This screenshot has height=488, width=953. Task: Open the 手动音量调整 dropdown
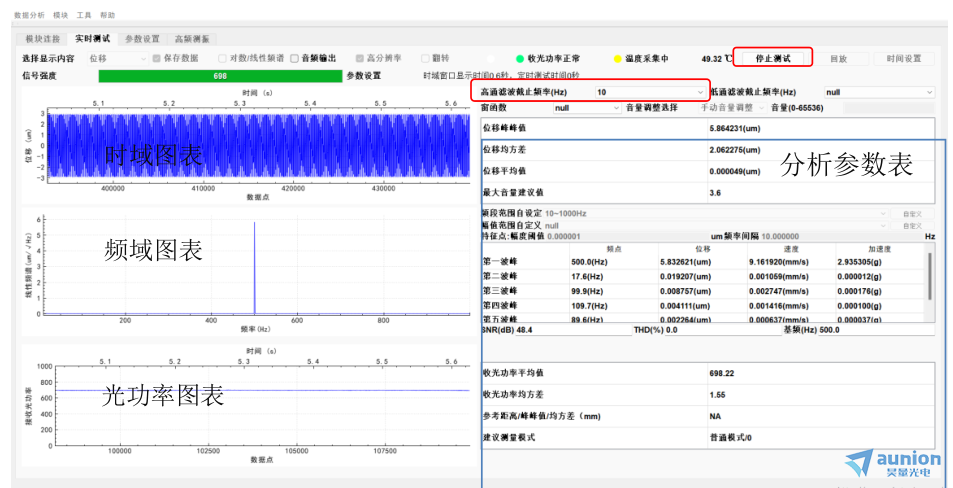coord(730,108)
